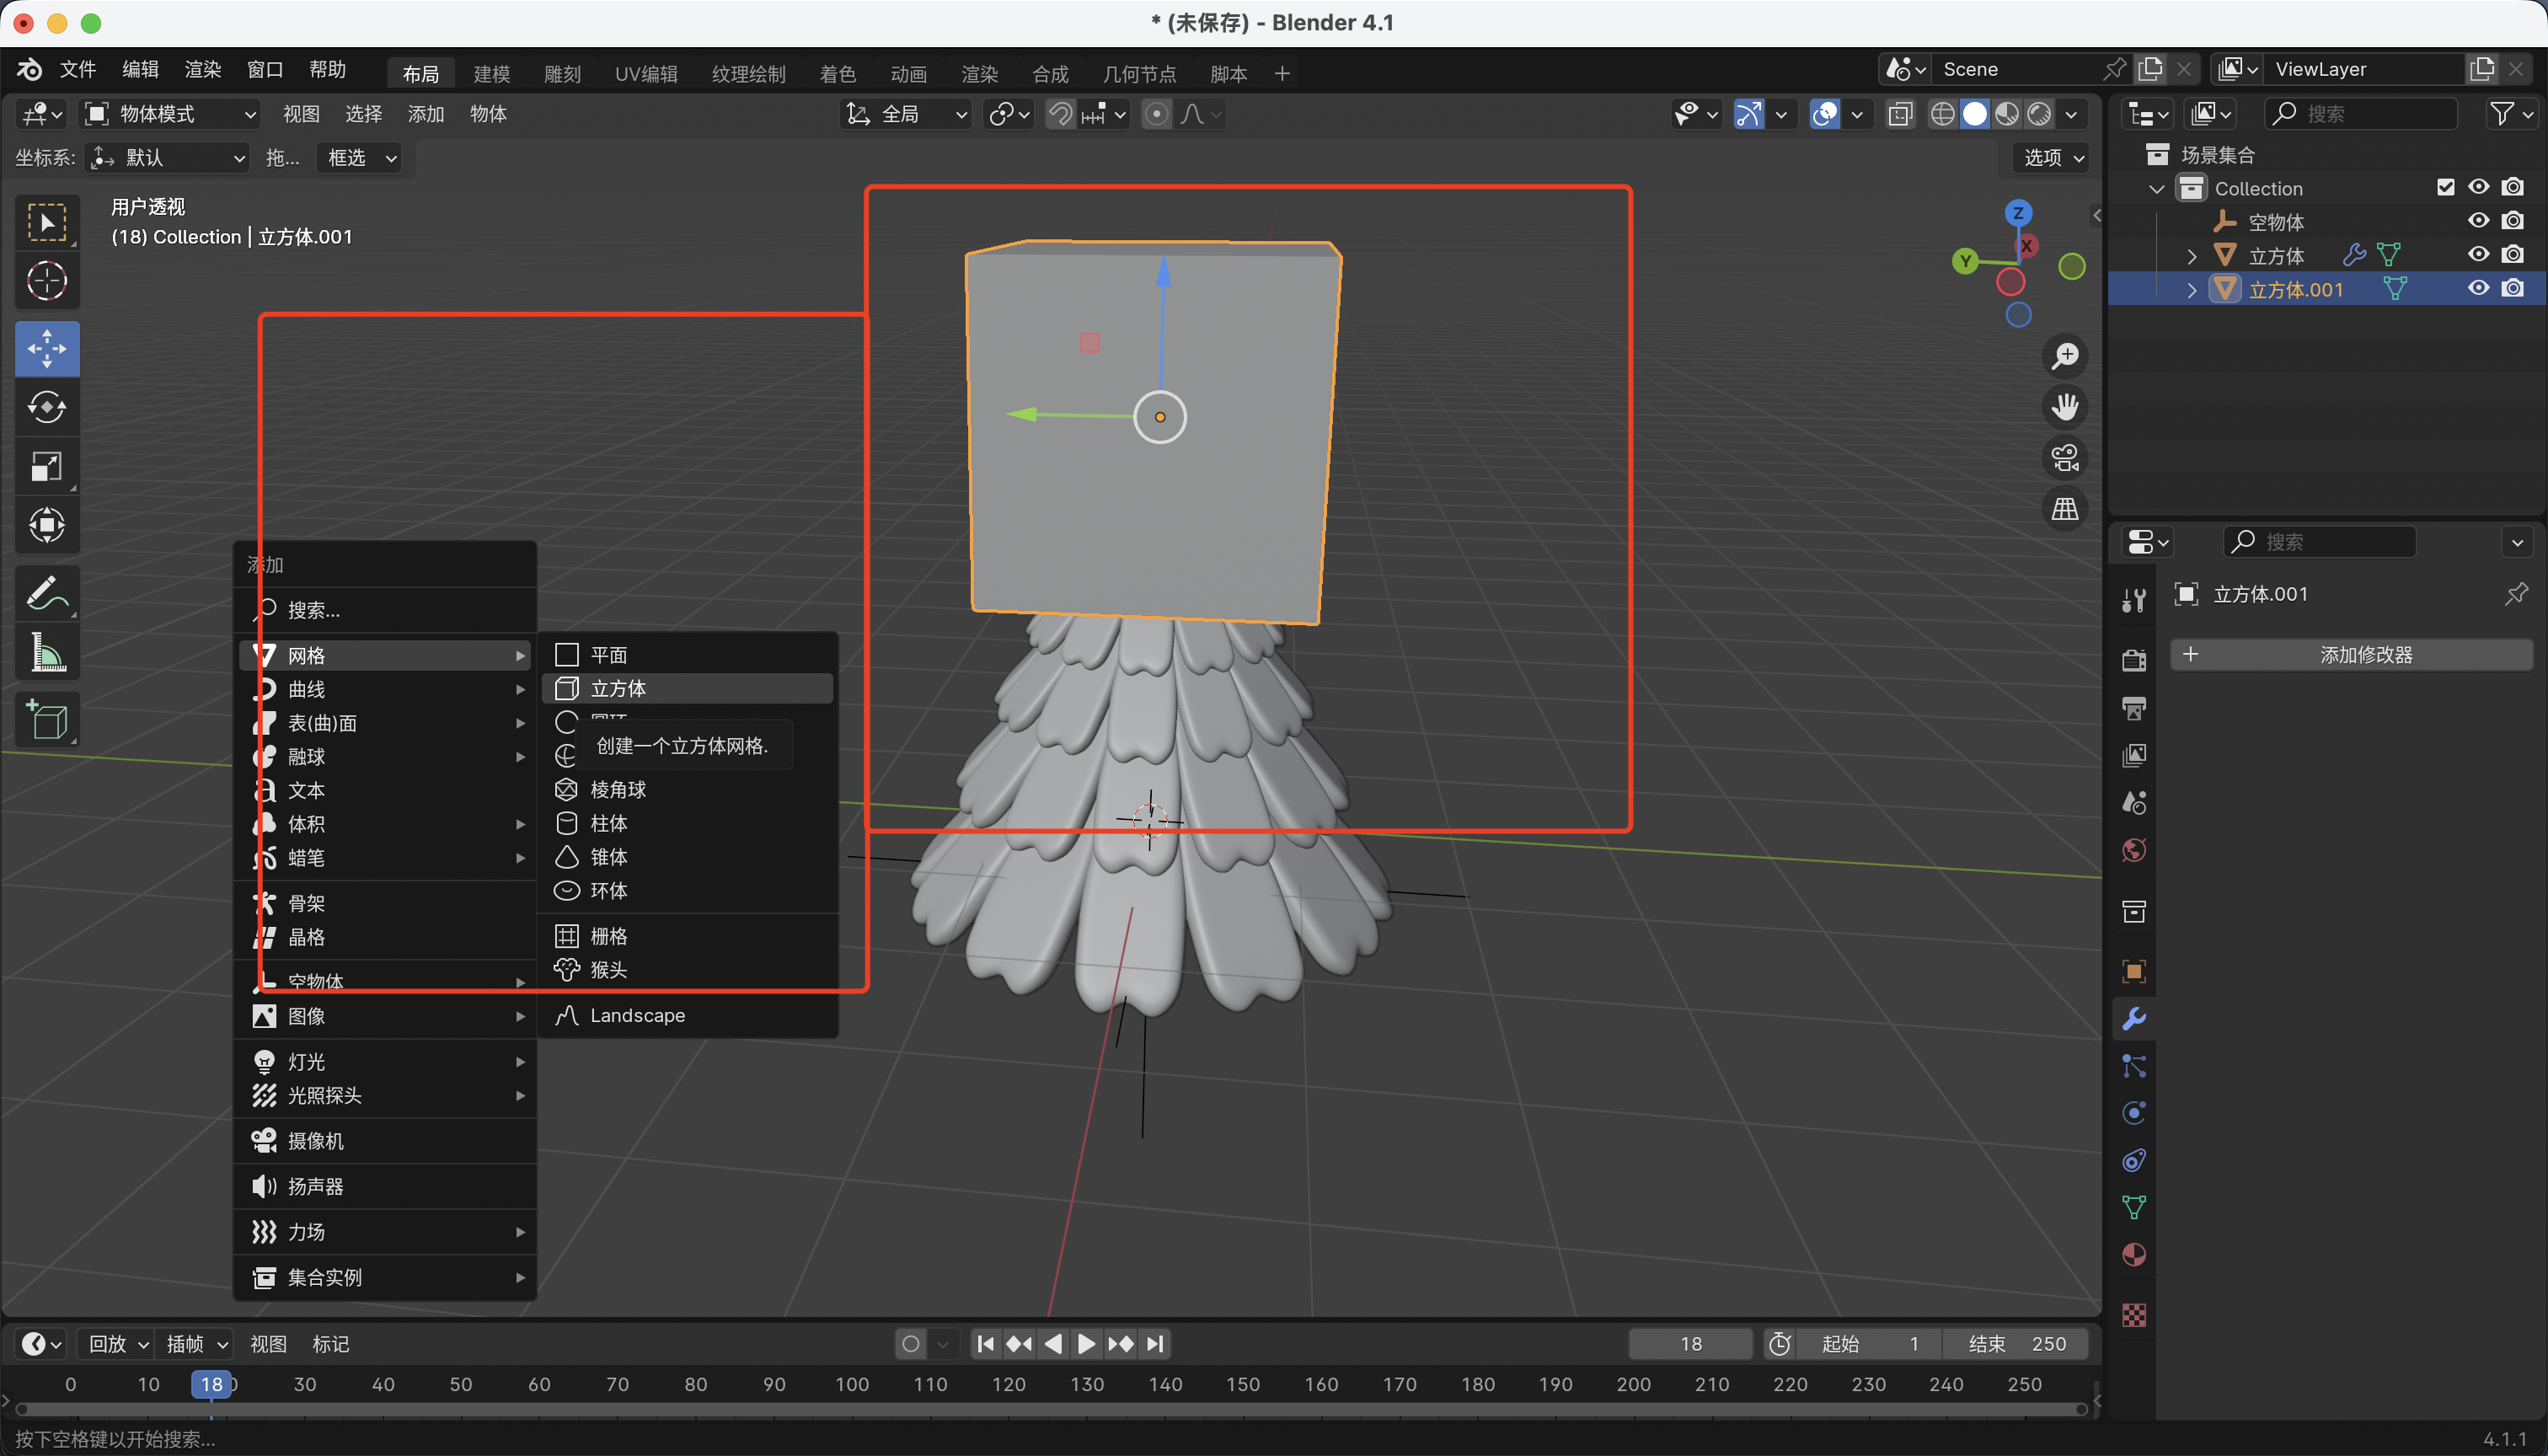Image resolution: width=2548 pixels, height=1456 pixels.
Task: Open the 全局 transform orientation dropdown
Action: tap(907, 114)
